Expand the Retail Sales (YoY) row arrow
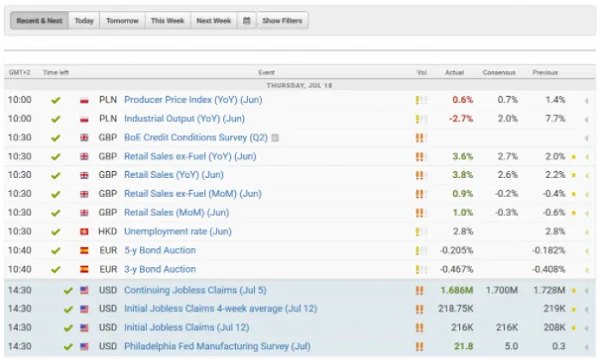 [x=586, y=176]
